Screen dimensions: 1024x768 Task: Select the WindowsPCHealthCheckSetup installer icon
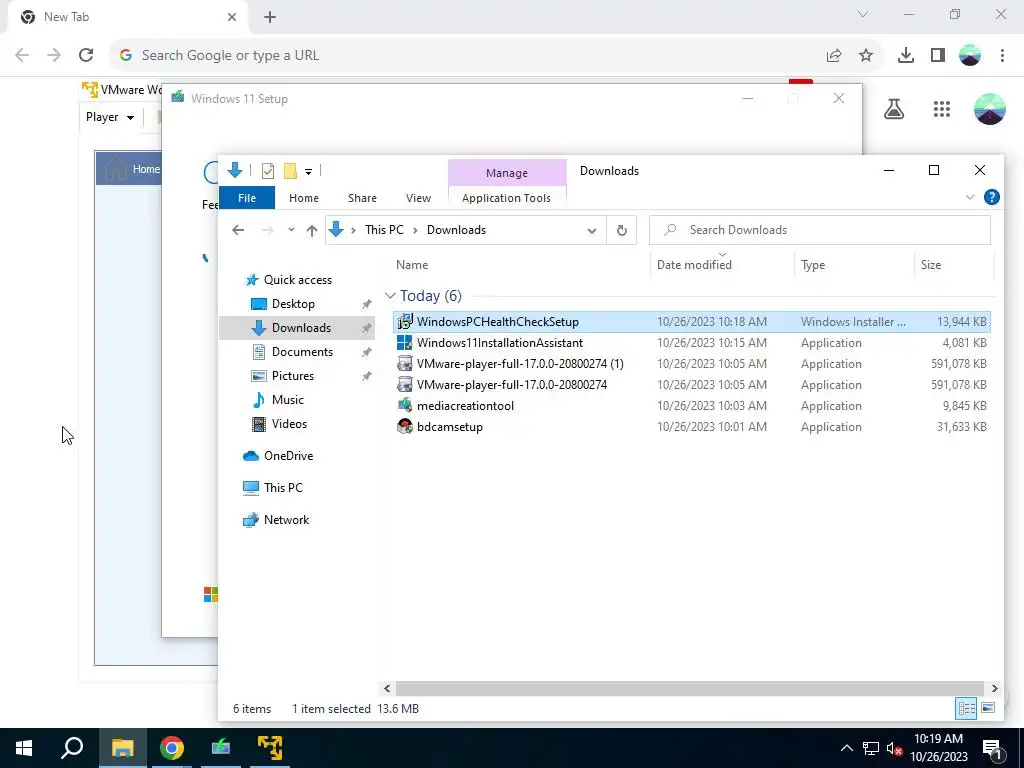[x=405, y=321]
